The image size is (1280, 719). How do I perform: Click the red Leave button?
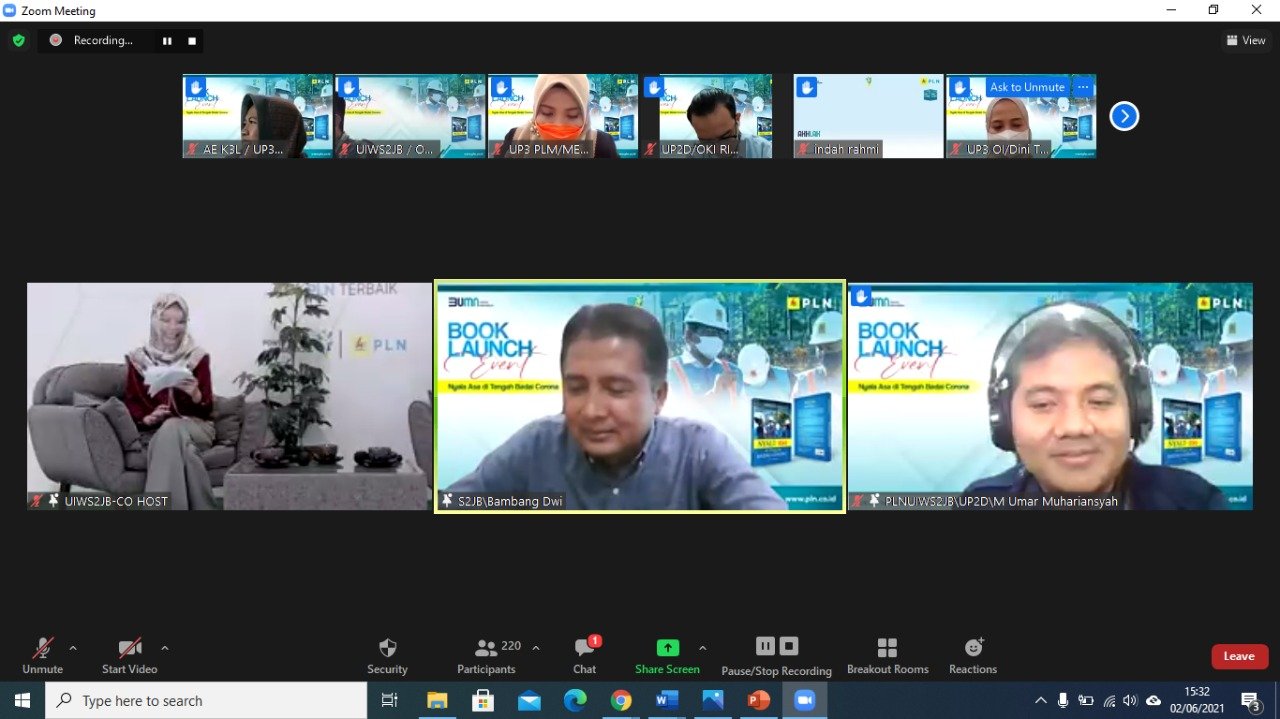[1239, 656]
